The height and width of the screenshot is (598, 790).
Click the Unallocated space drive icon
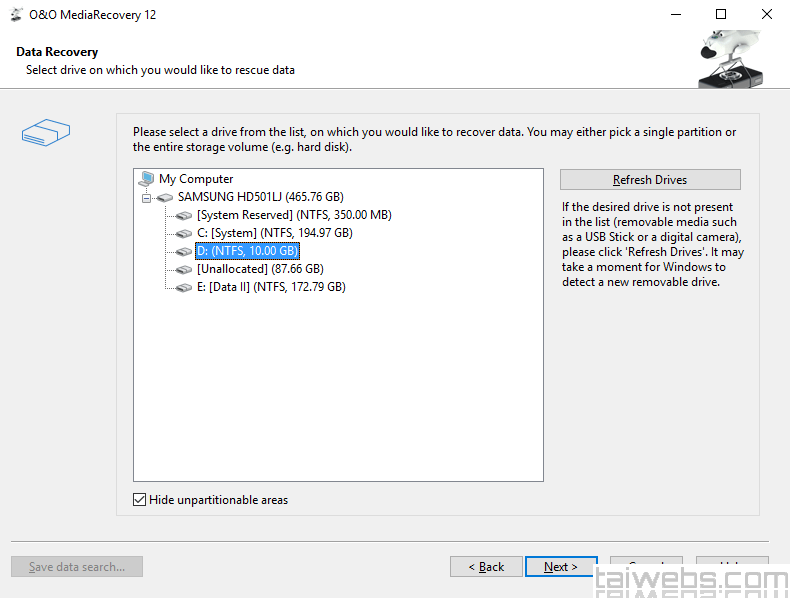click(184, 269)
